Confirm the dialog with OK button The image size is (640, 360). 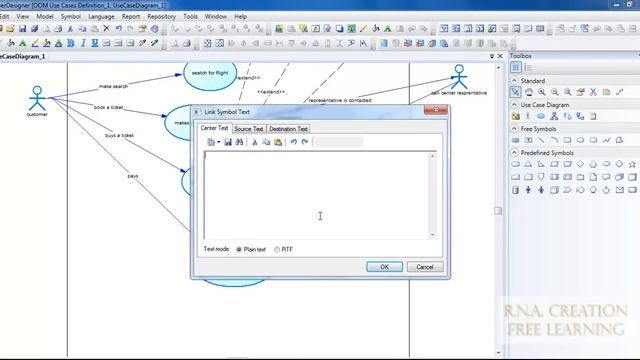pyautogui.click(x=384, y=267)
